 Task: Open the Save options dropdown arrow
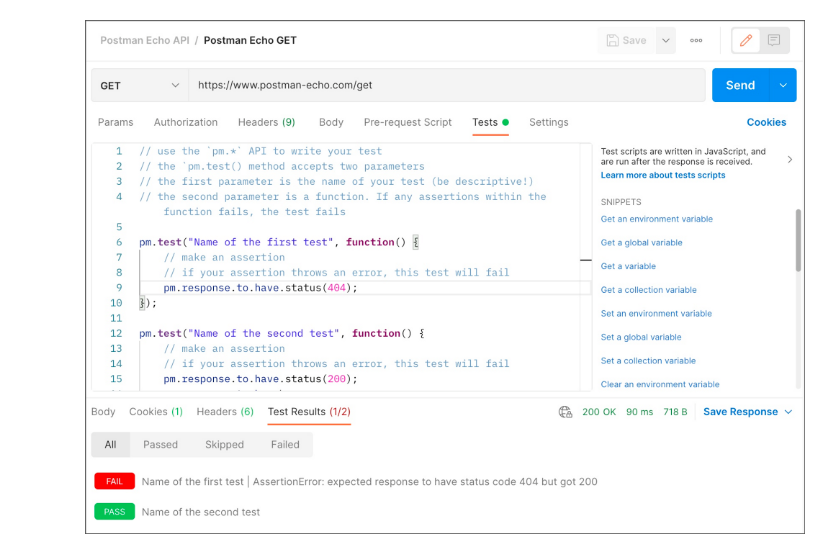(x=666, y=41)
